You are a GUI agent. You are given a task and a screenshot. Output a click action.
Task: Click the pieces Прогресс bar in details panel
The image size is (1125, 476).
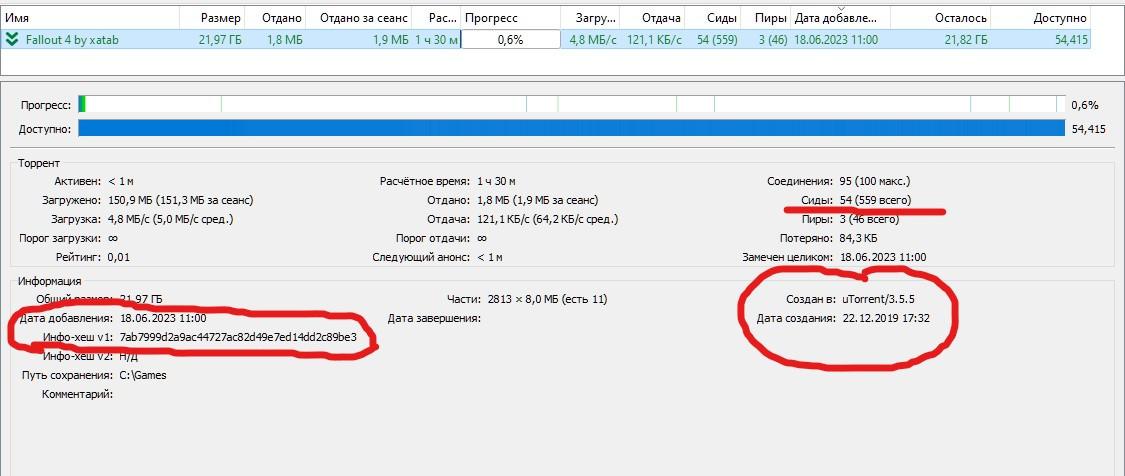click(x=570, y=104)
